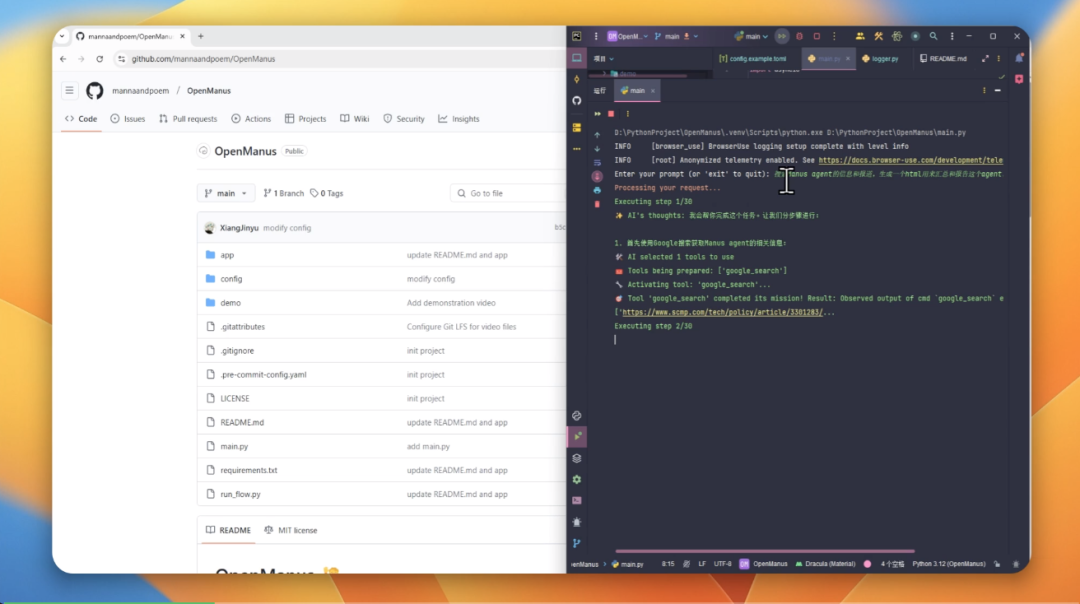Open the Pull requests tab on GitHub
Screen dimensions: 1080x604
188,119
